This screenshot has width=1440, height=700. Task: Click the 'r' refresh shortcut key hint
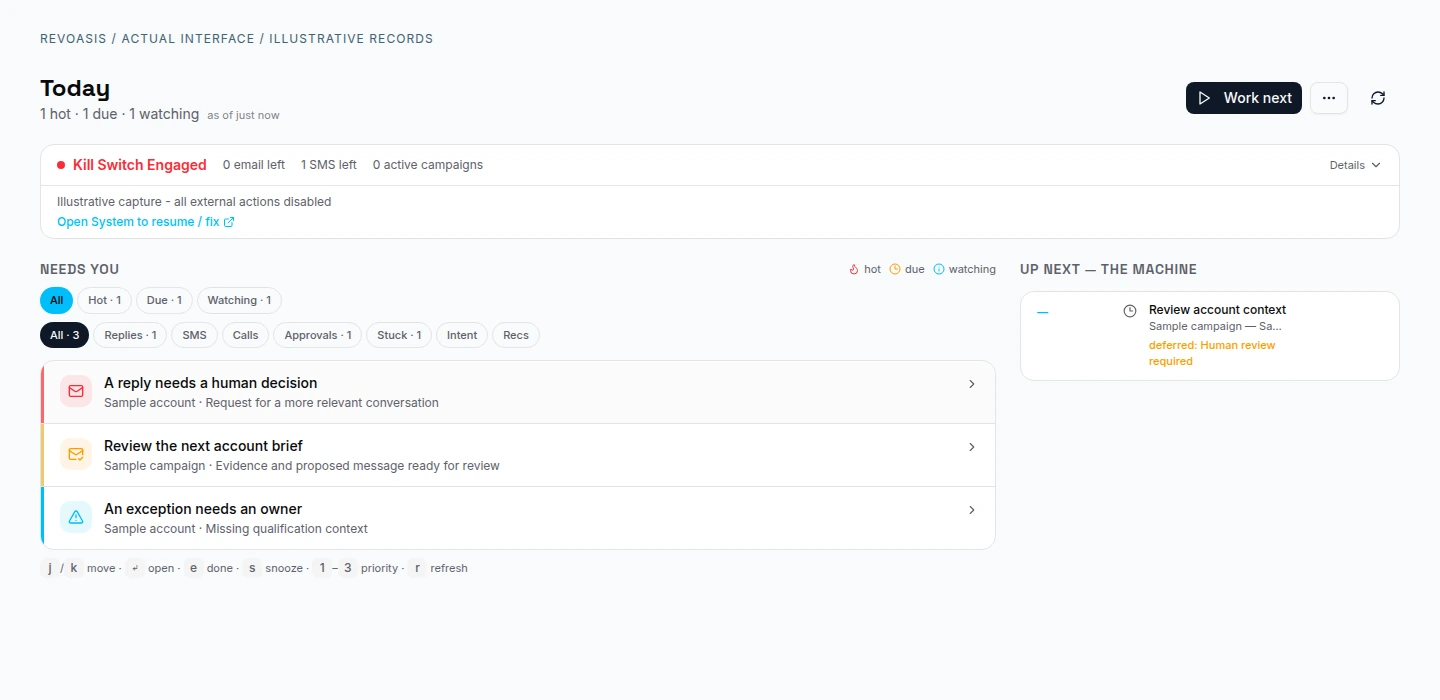[x=417, y=568]
